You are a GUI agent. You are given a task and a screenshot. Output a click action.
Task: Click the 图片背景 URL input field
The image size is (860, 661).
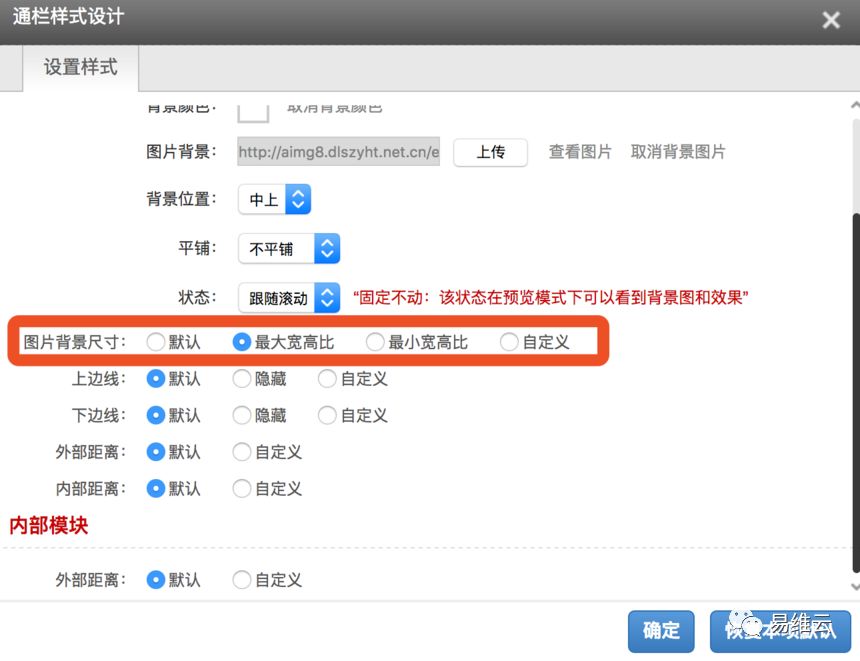click(x=338, y=151)
